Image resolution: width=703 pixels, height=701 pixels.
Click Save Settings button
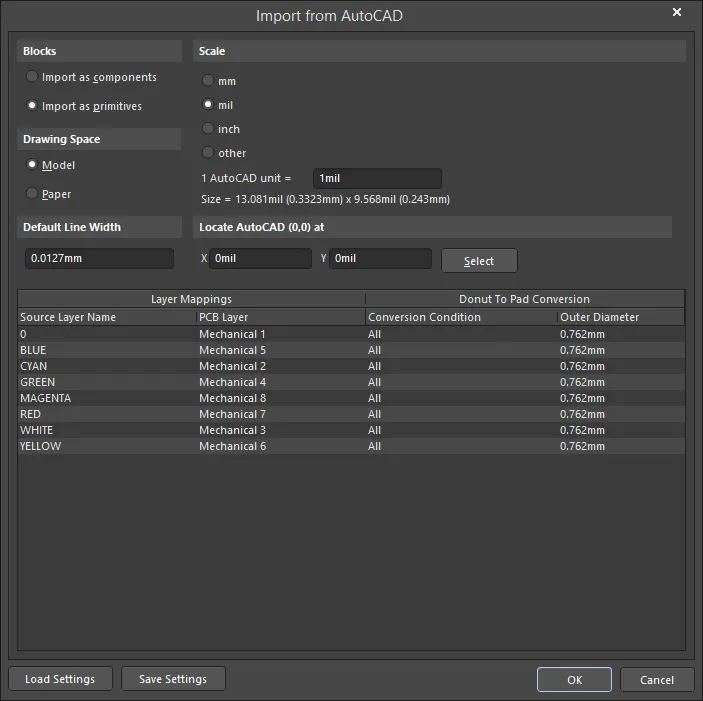pos(173,679)
